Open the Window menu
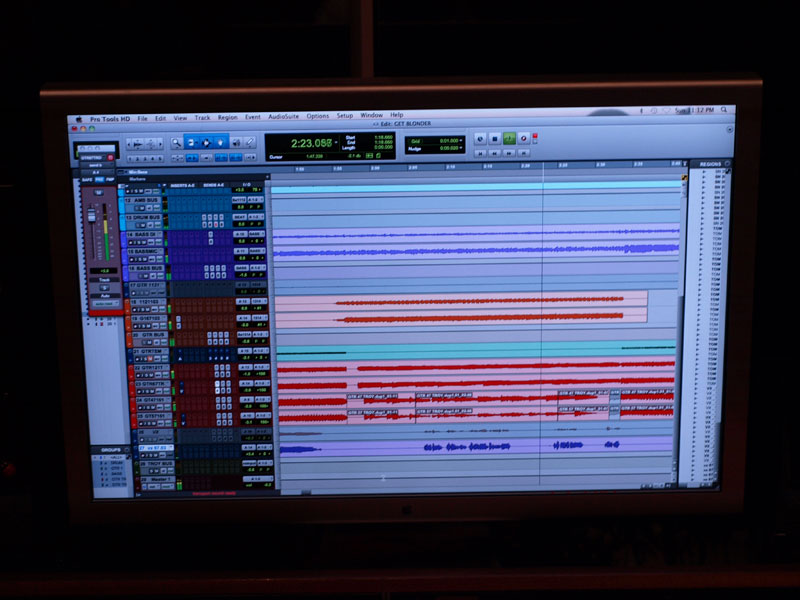 click(371, 115)
